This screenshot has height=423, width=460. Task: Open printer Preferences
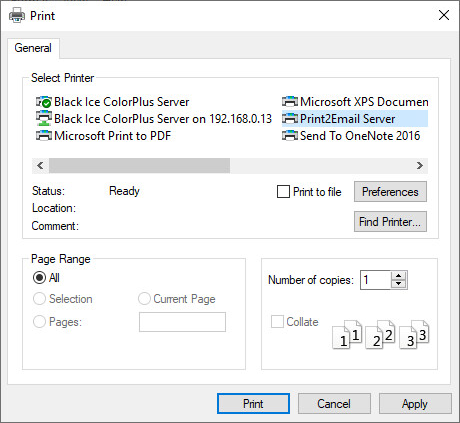pyautogui.click(x=390, y=192)
